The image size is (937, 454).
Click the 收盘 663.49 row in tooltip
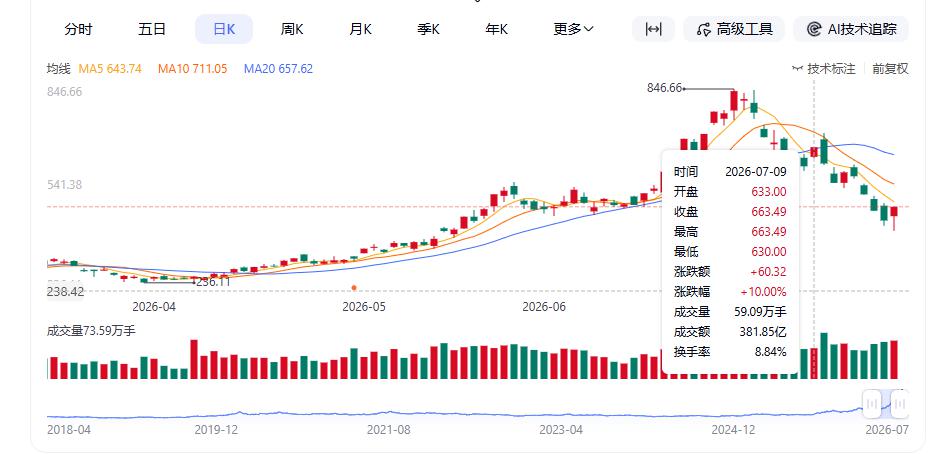coord(730,211)
